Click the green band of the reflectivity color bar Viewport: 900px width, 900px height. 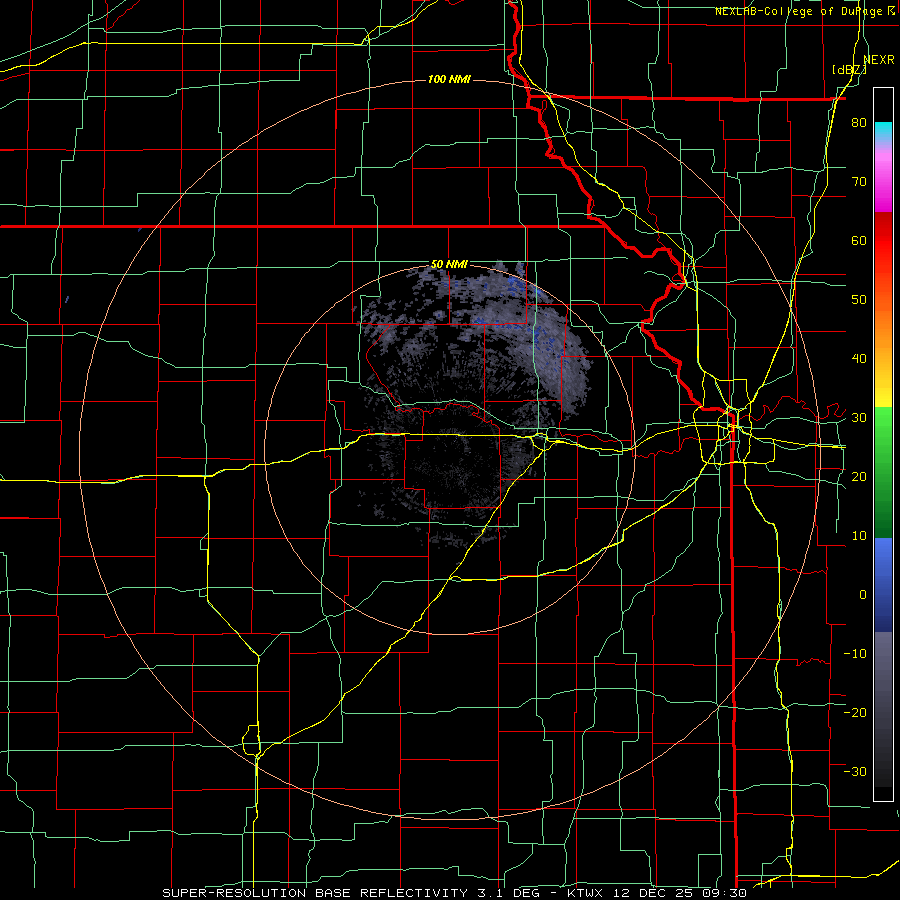[883, 473]
